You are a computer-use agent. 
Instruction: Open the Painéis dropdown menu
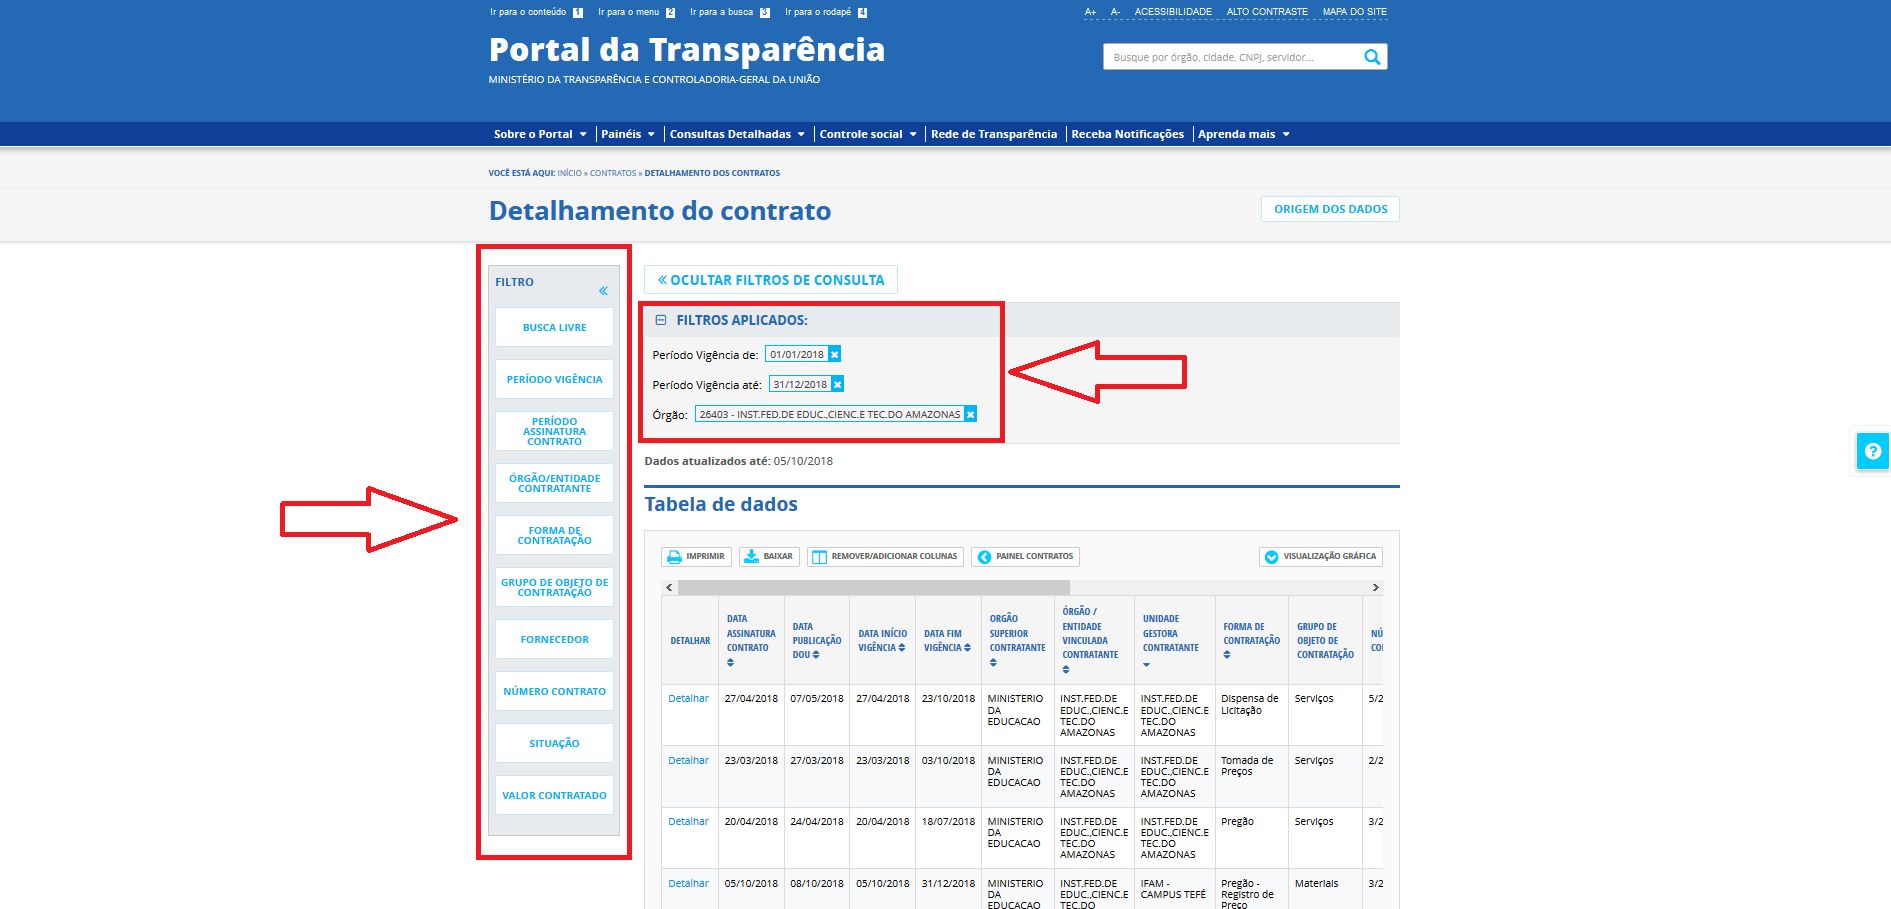[x=627, y=134]
